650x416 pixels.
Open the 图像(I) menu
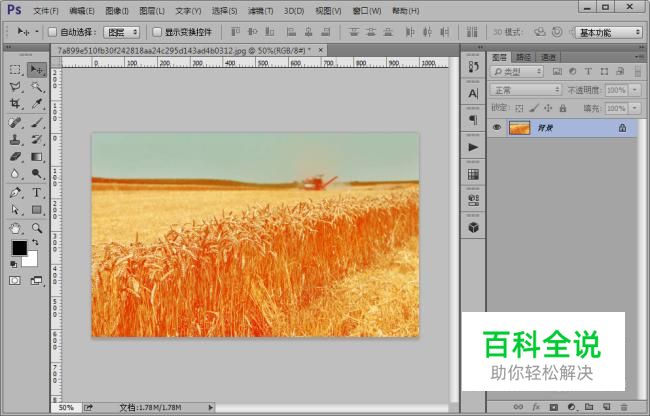point(117,11)
